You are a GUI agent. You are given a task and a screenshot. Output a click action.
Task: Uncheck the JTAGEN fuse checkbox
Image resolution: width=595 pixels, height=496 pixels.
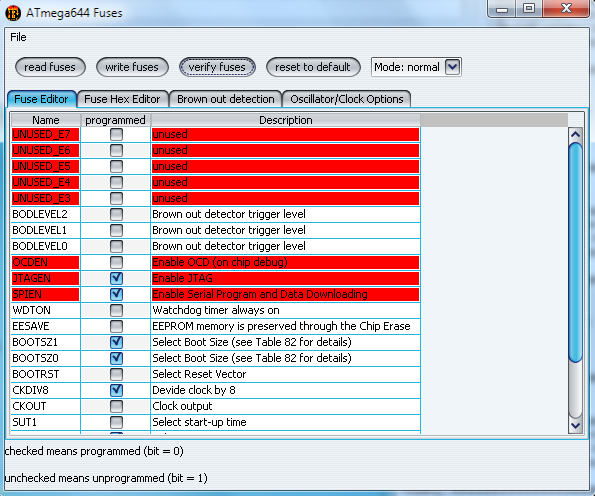116,278
